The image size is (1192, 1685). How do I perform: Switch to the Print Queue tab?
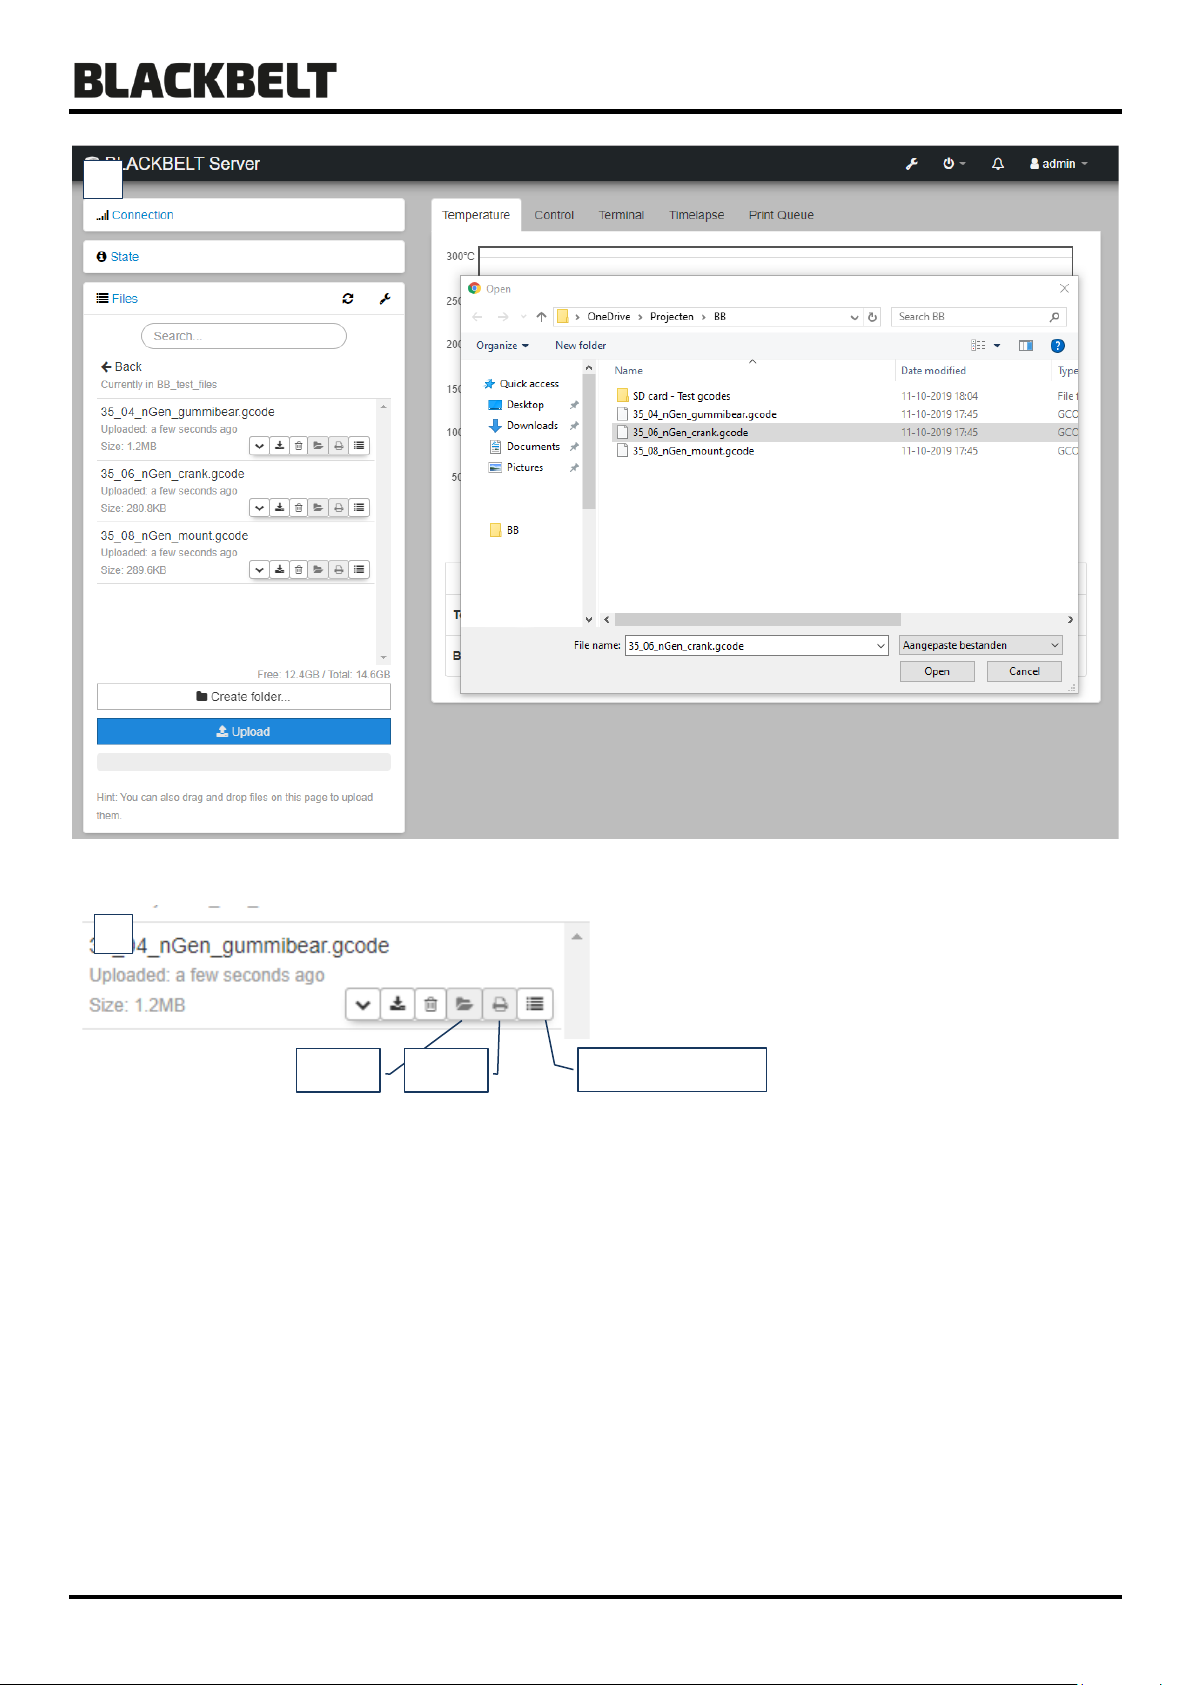point(781,215)
